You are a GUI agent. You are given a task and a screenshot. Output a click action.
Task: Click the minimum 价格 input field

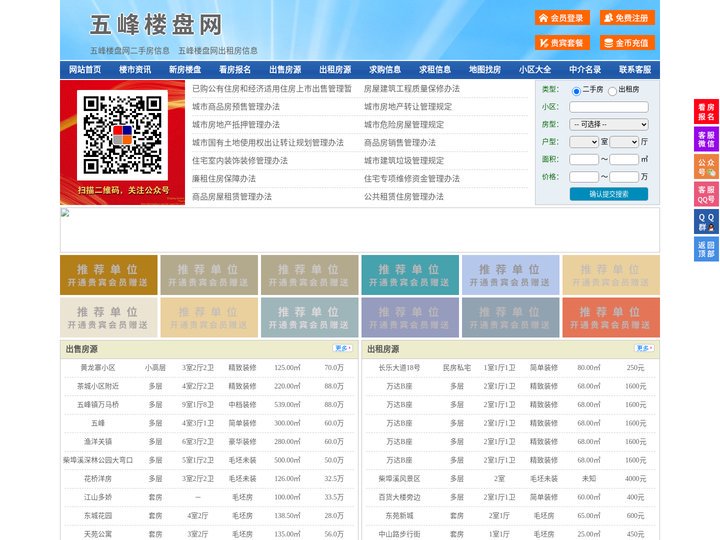coord(584,177)
